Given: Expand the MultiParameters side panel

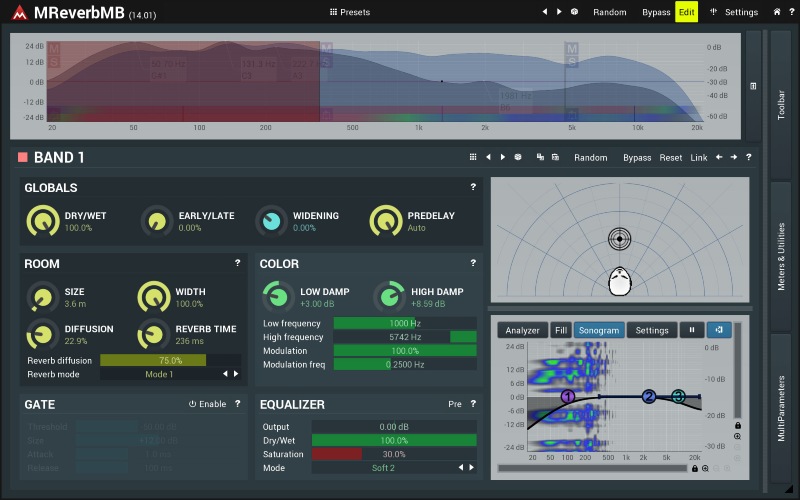Looking at the screenshot, I should coord(781,408).
